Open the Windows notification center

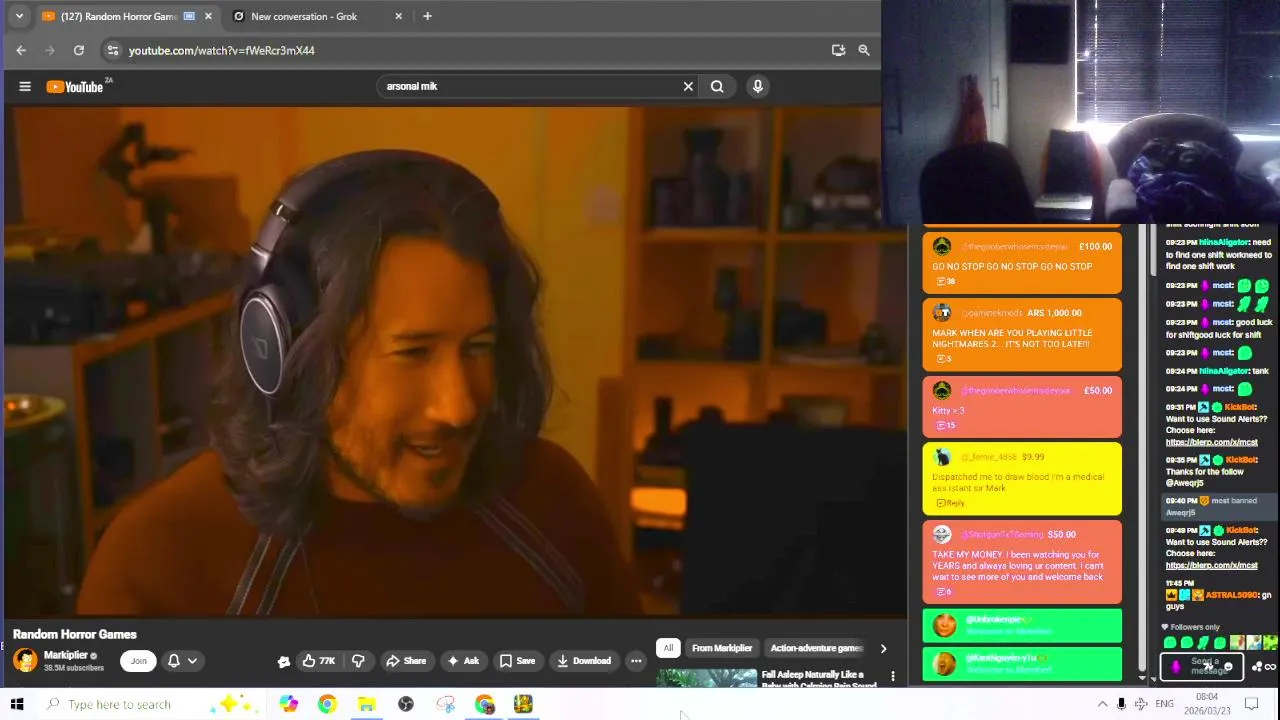pos(1251,704)
